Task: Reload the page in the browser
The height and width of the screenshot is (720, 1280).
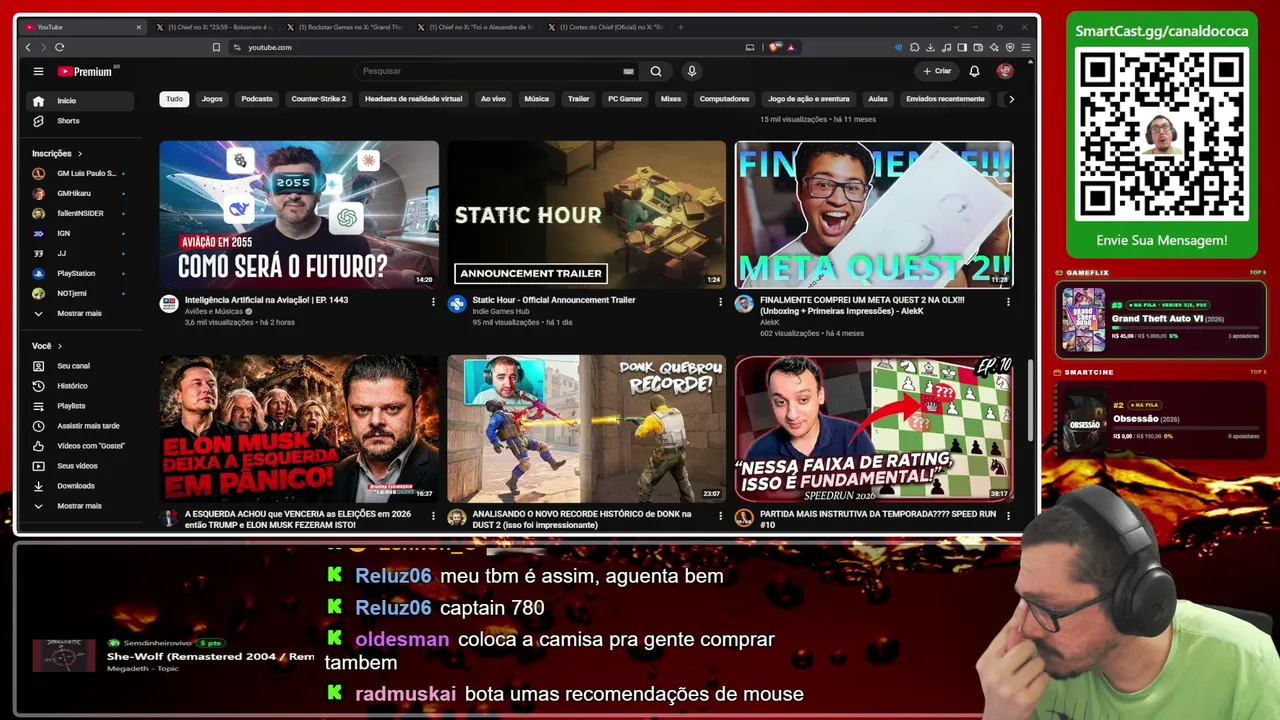Action: pos(60,47)
